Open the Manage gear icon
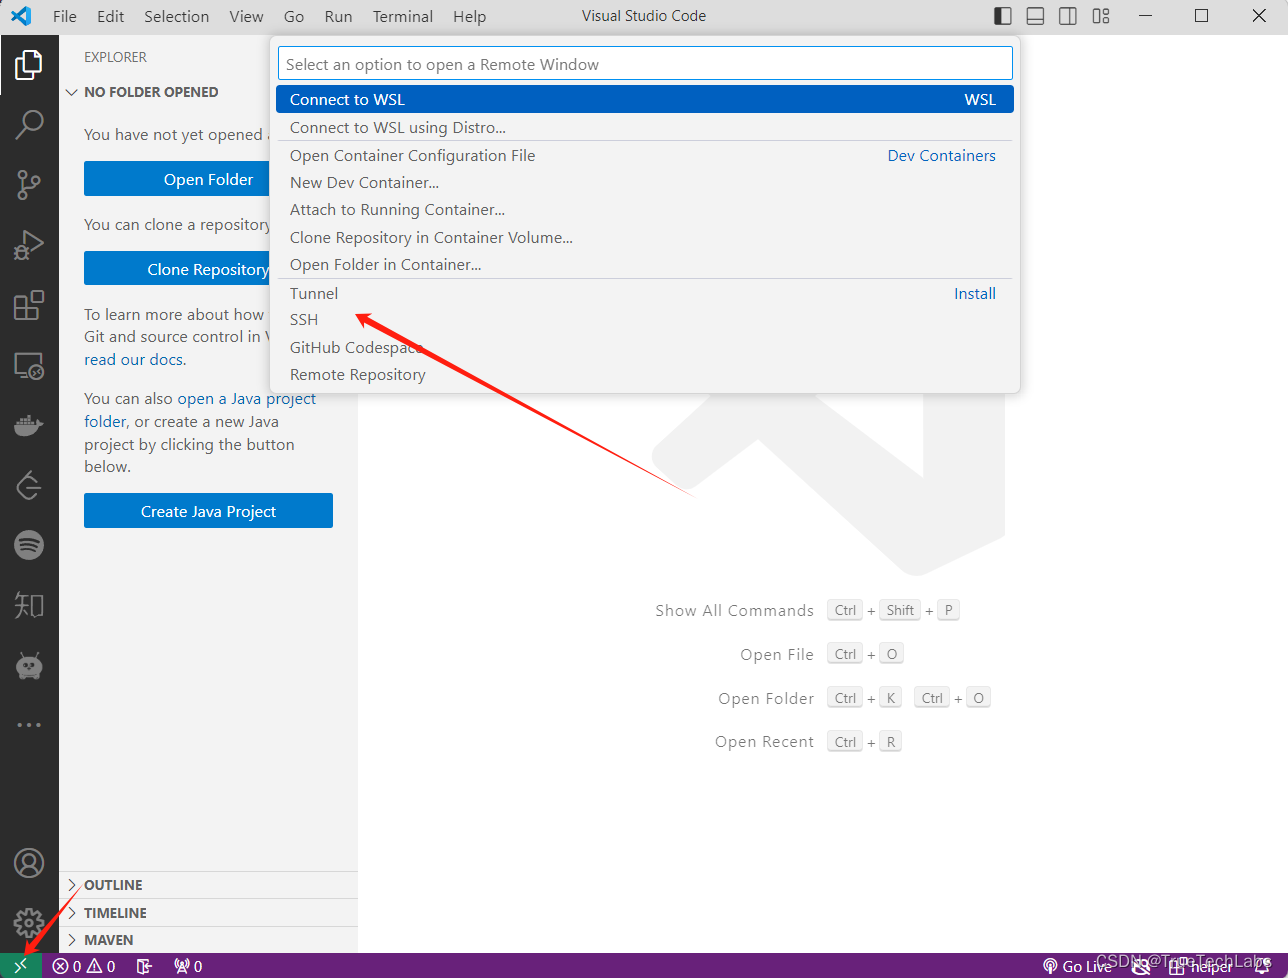 [x=29, y=923]
